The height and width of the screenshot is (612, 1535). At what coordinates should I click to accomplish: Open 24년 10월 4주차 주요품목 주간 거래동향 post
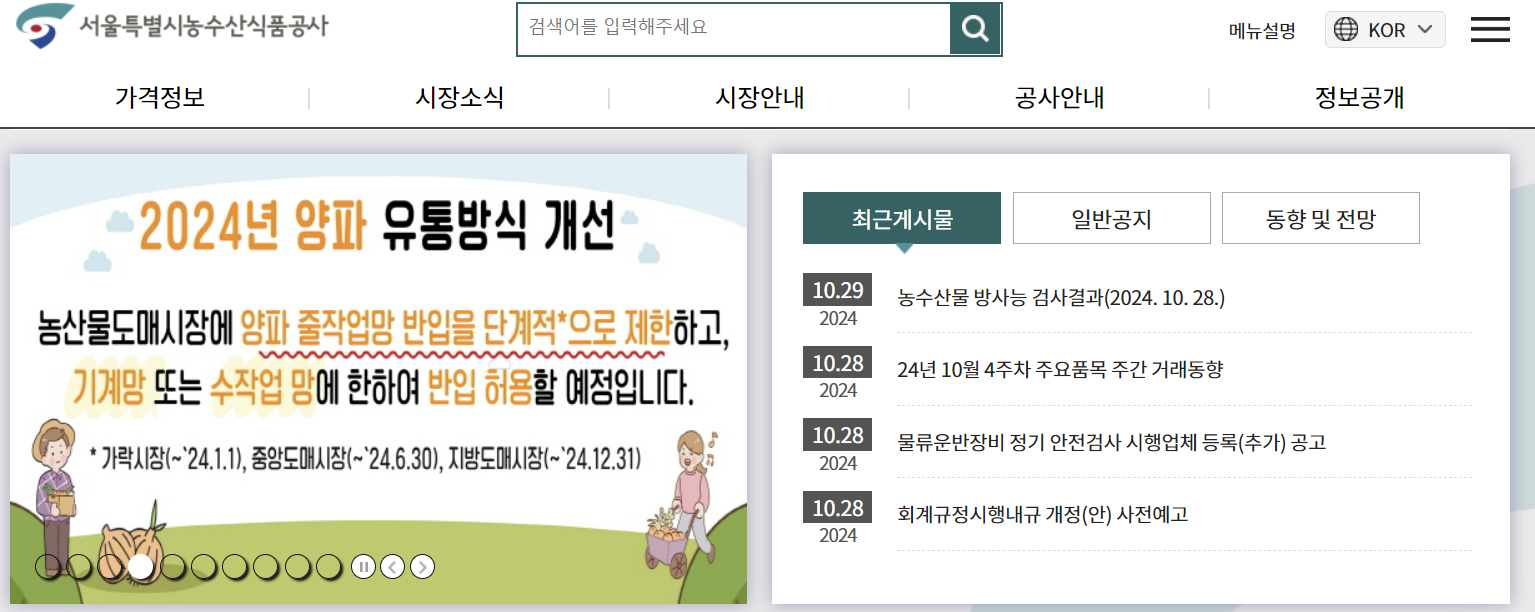coord(1060,370)
